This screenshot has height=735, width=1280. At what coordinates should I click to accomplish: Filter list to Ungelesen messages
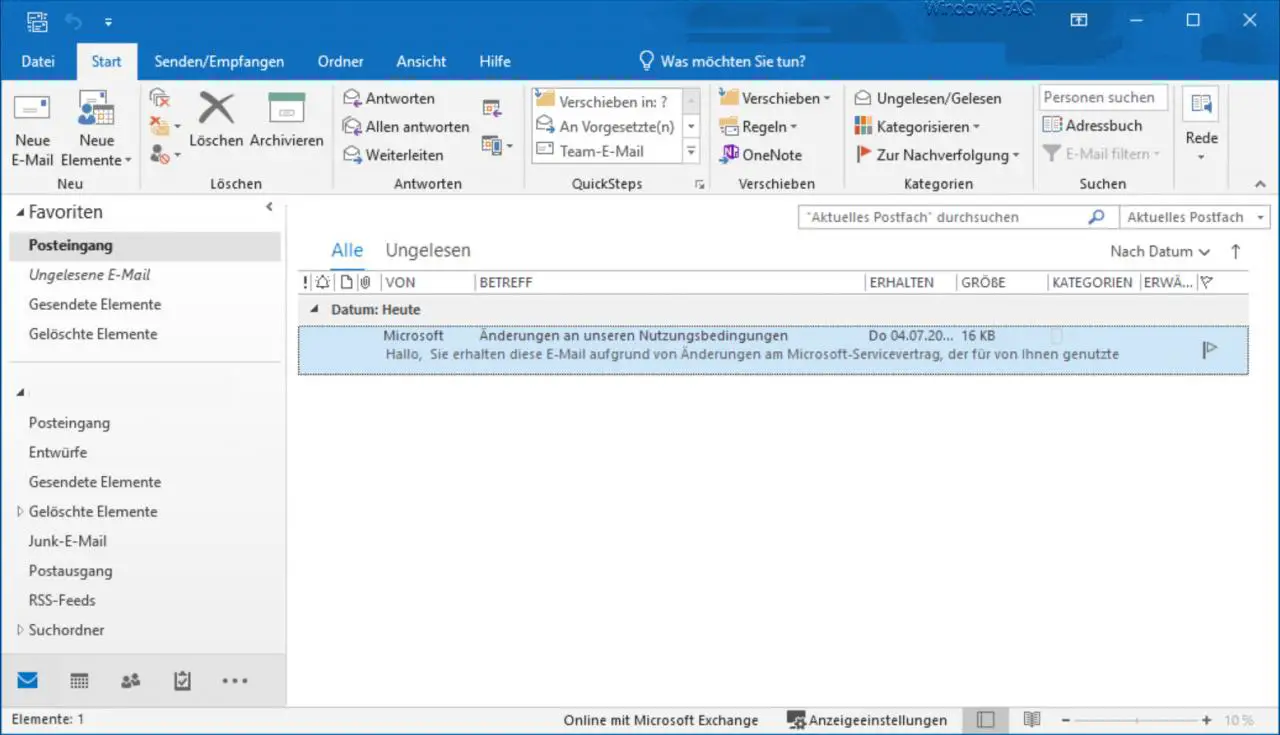point(428,251)
